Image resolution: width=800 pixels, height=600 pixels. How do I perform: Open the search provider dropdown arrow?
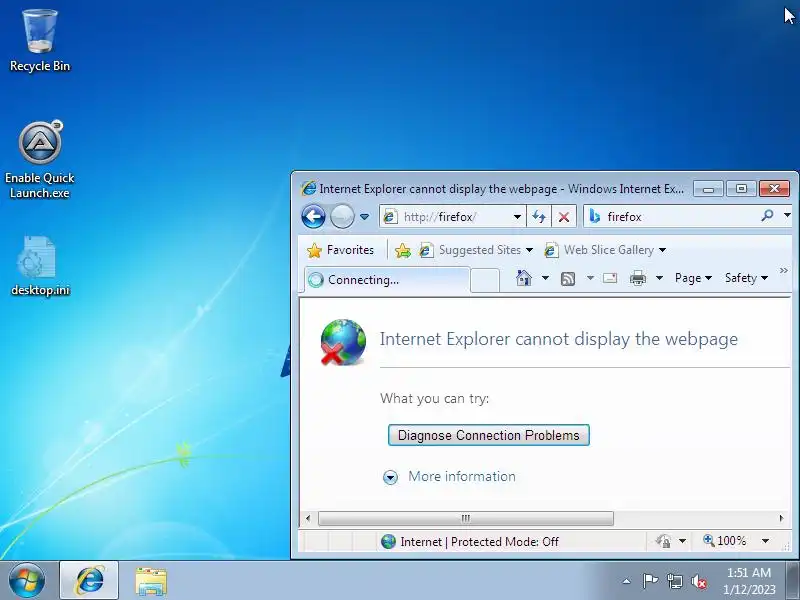pyautogui.click(x=787, y=216)
